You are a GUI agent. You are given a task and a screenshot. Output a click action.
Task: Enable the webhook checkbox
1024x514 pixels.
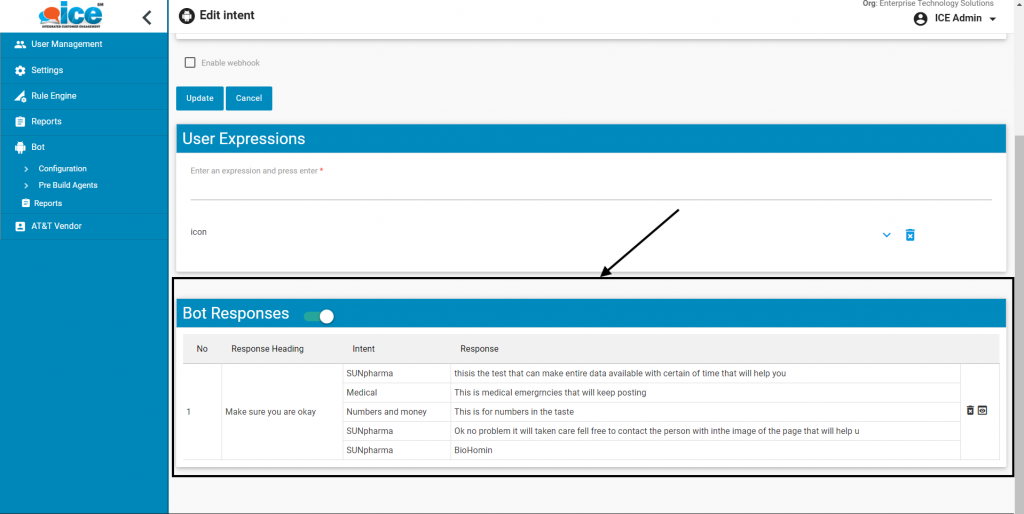(x=190, y=63)
